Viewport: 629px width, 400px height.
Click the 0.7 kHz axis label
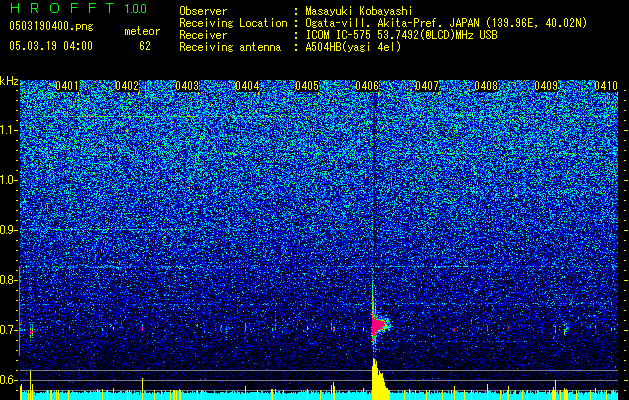point(8,330)
